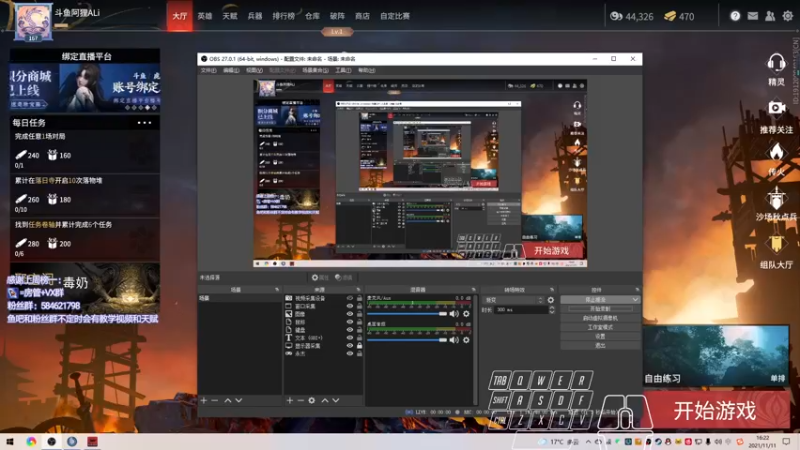800x450 pixels.
Task: Pop out the OBS controls dock
Action: [x=637, y=290]
